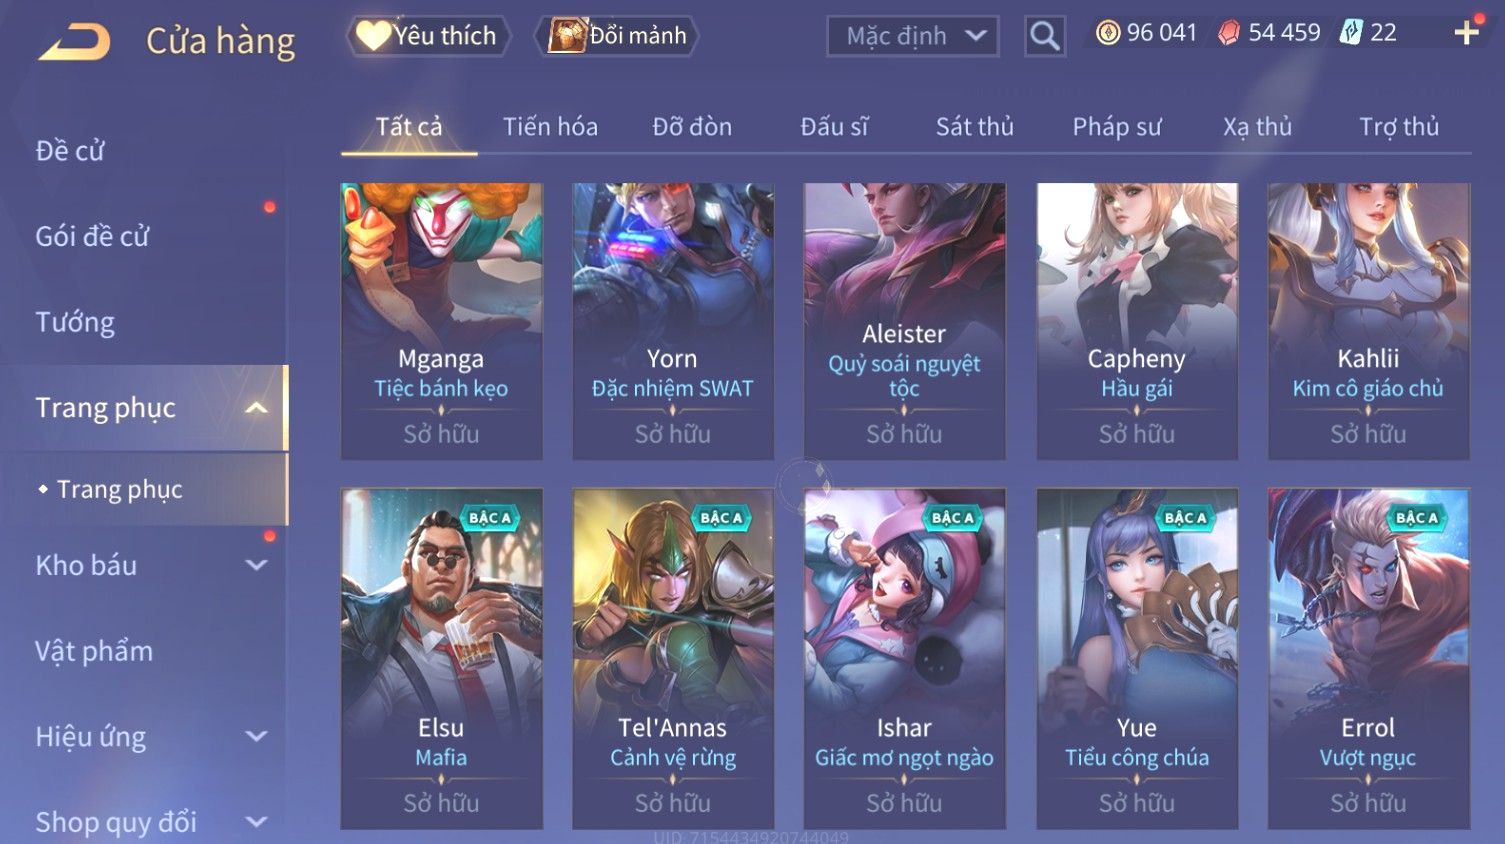Click the back arrow icon
Image resolution: width=1505 pixels, height=844 pixels.
(74, 42)
